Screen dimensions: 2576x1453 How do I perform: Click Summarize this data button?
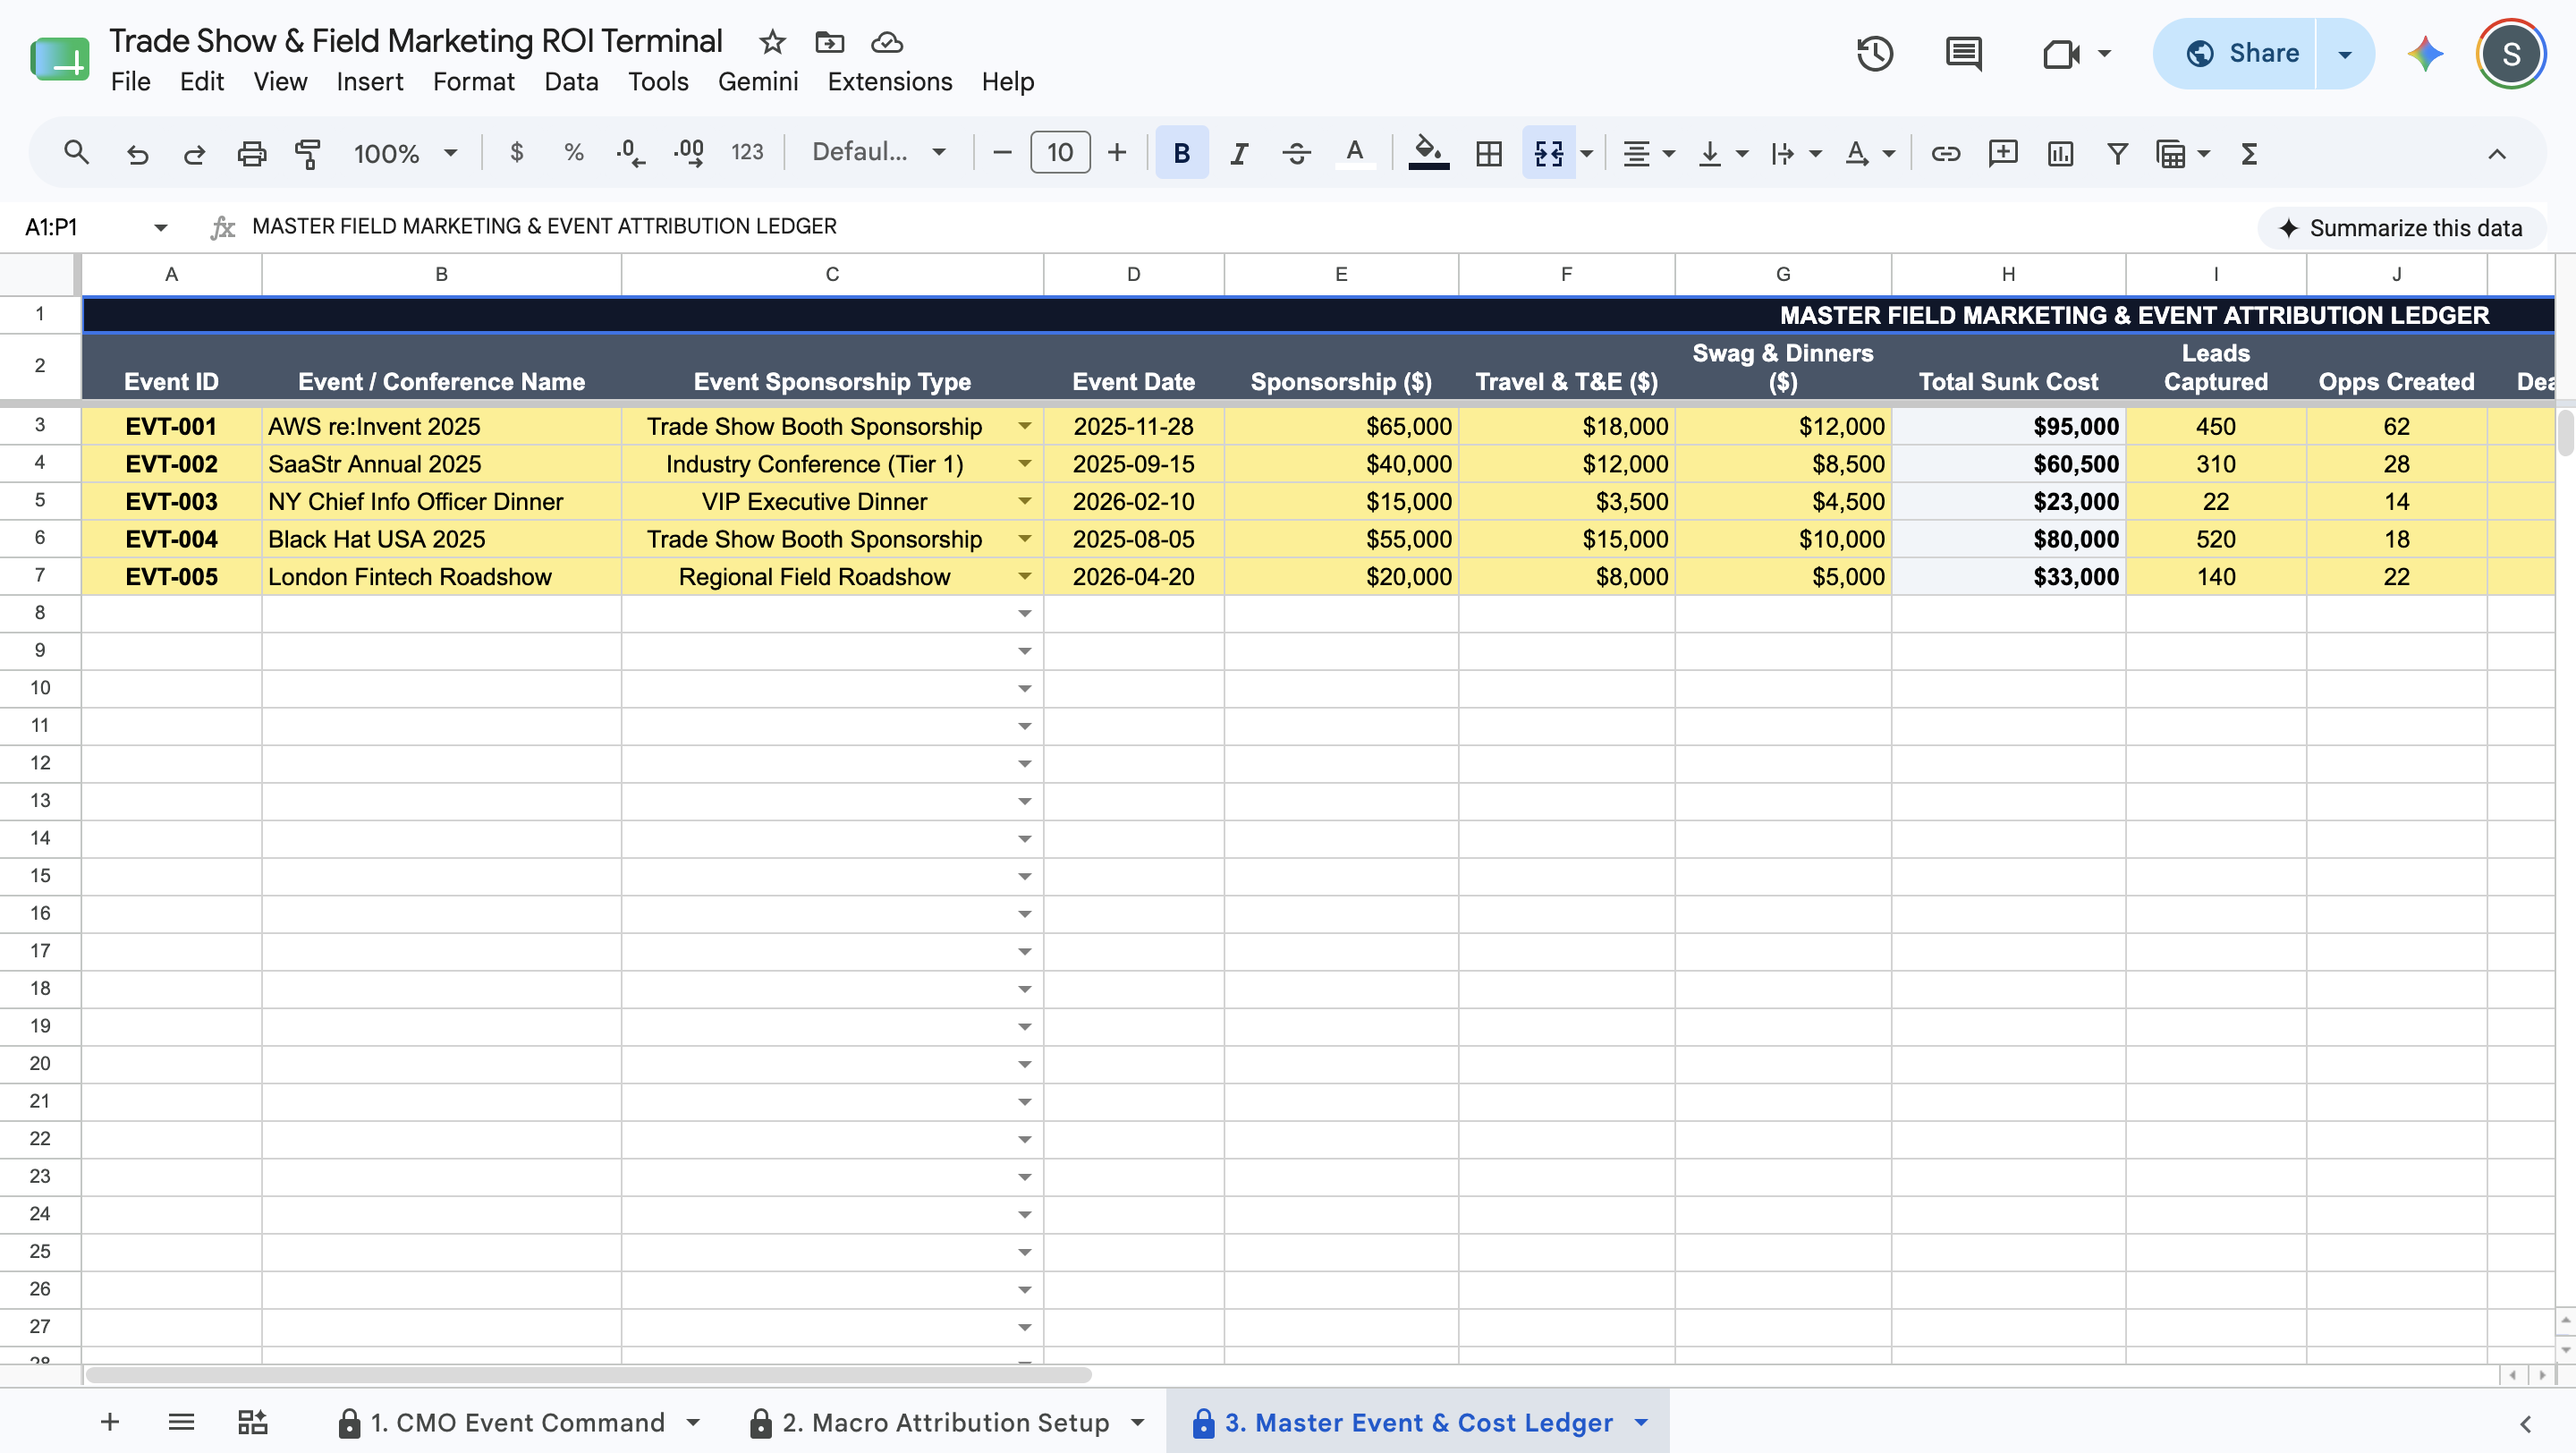point(2401,228)
